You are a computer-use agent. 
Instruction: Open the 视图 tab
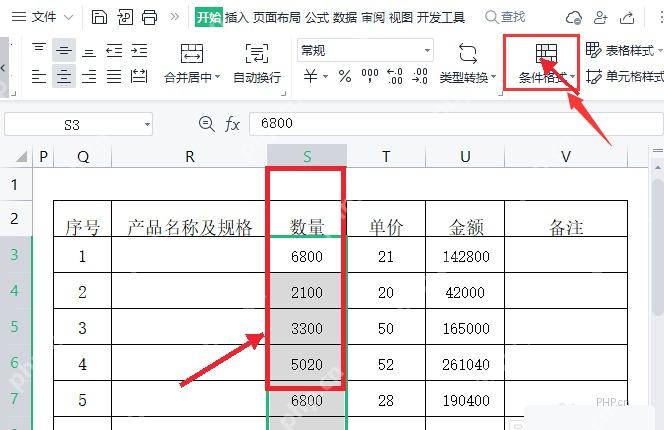pyautogui.click(x=401, y=17)
